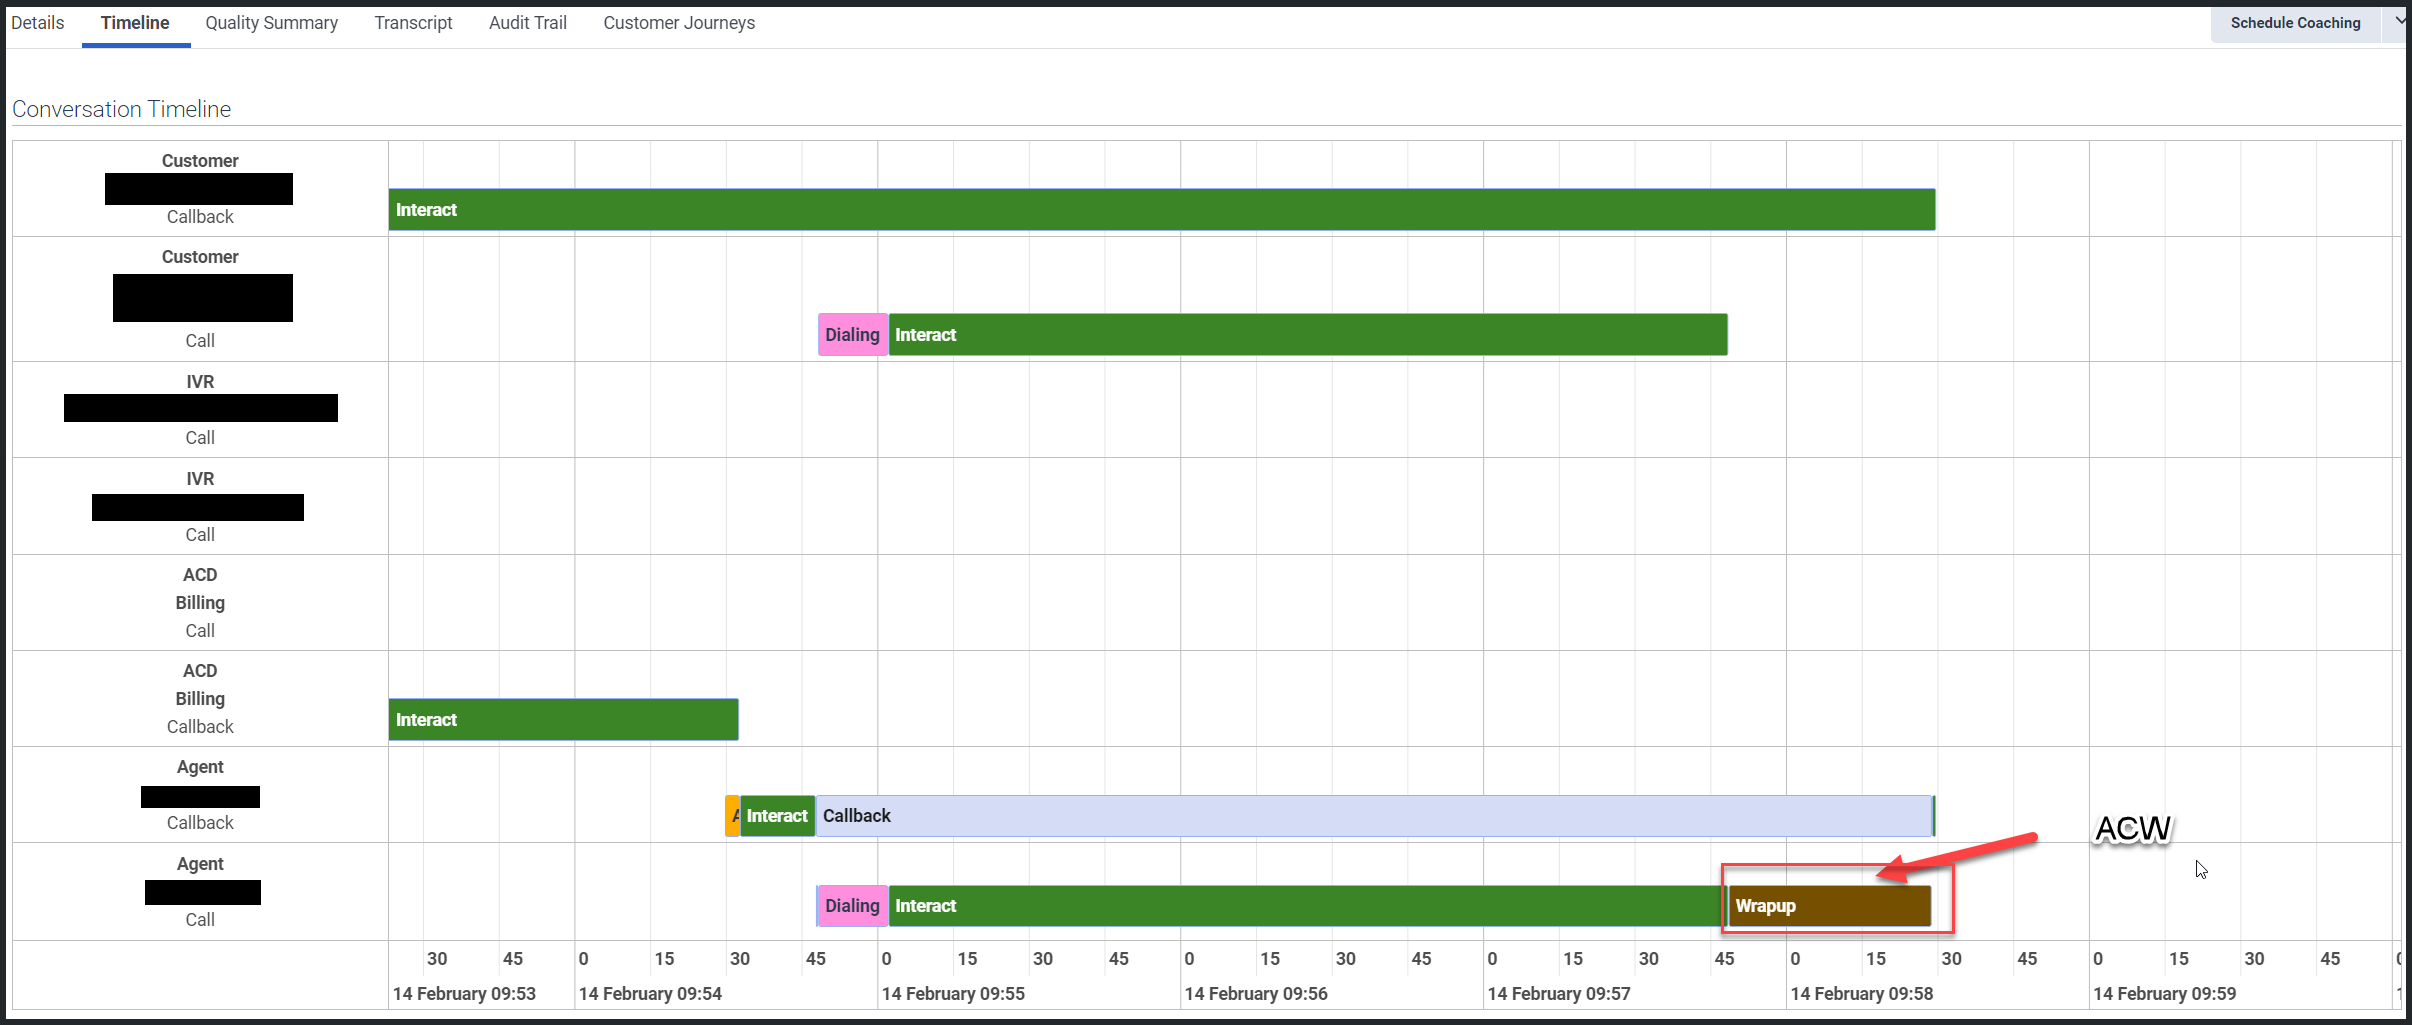Click the 14 February 09:59 axis label
The image size is (2412, 1025).
point(2165,994)
